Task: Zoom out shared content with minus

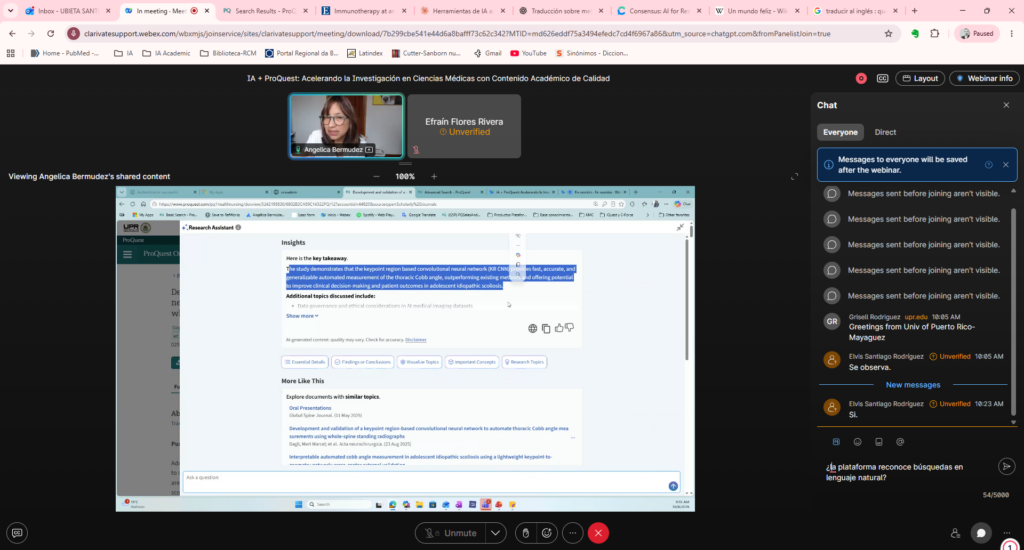Action: (376, 176)
